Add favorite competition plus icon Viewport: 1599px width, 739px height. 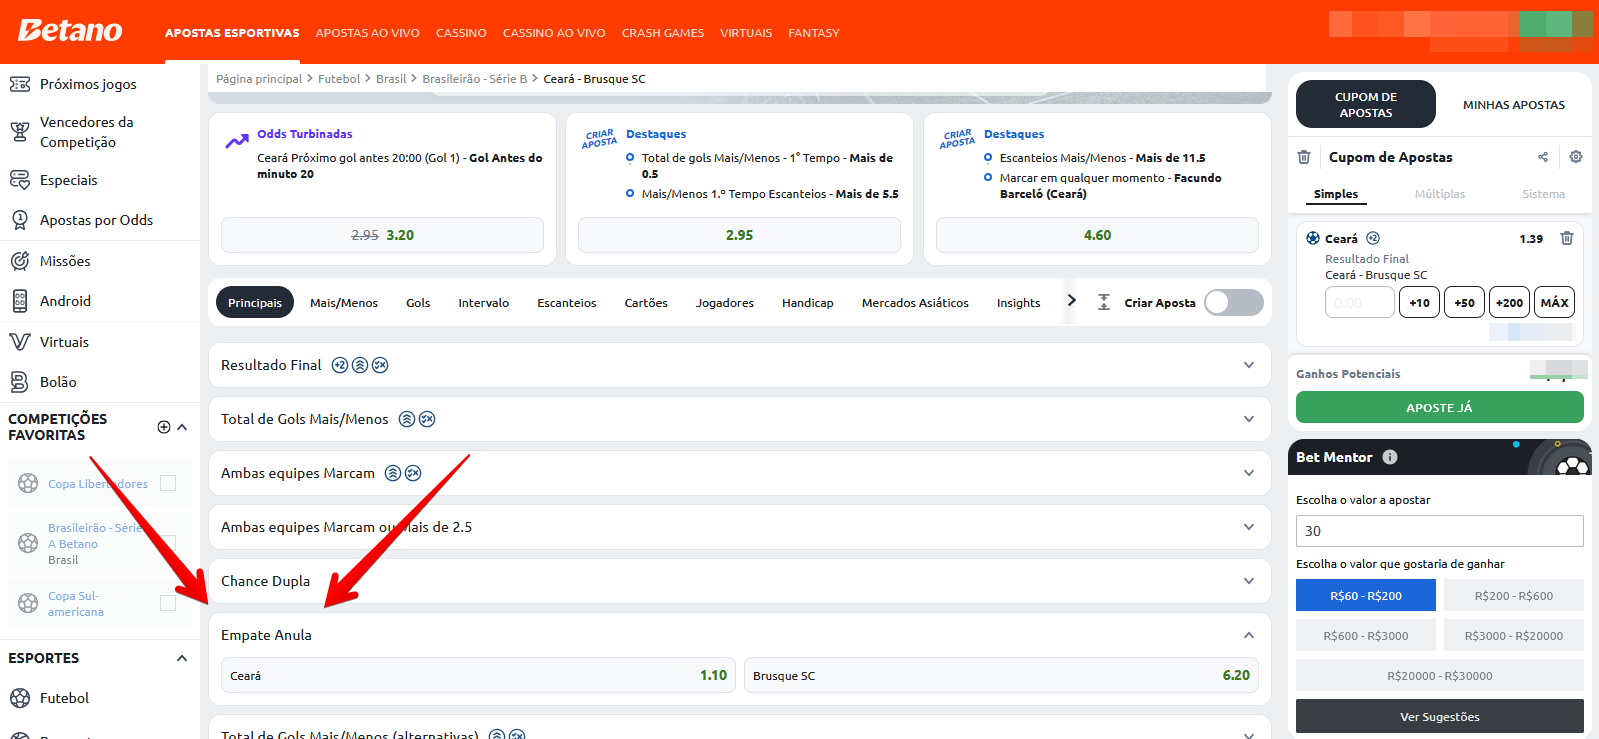pyautogui.click(x=164, y=427)
